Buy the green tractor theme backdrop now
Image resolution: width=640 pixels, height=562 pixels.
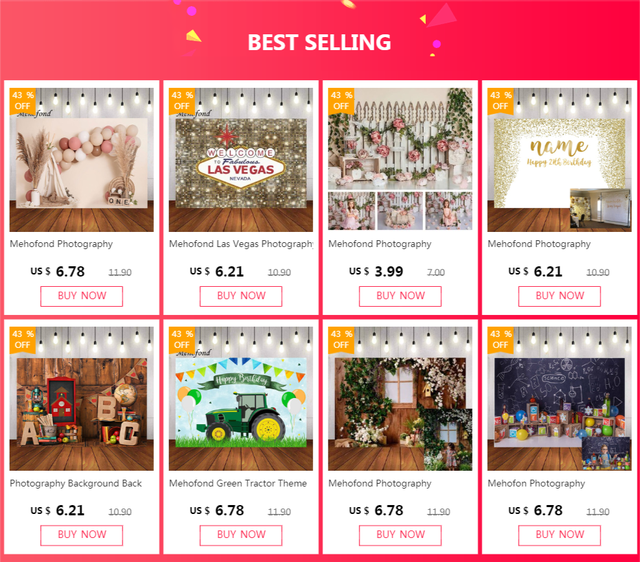[x=241, y=535]
